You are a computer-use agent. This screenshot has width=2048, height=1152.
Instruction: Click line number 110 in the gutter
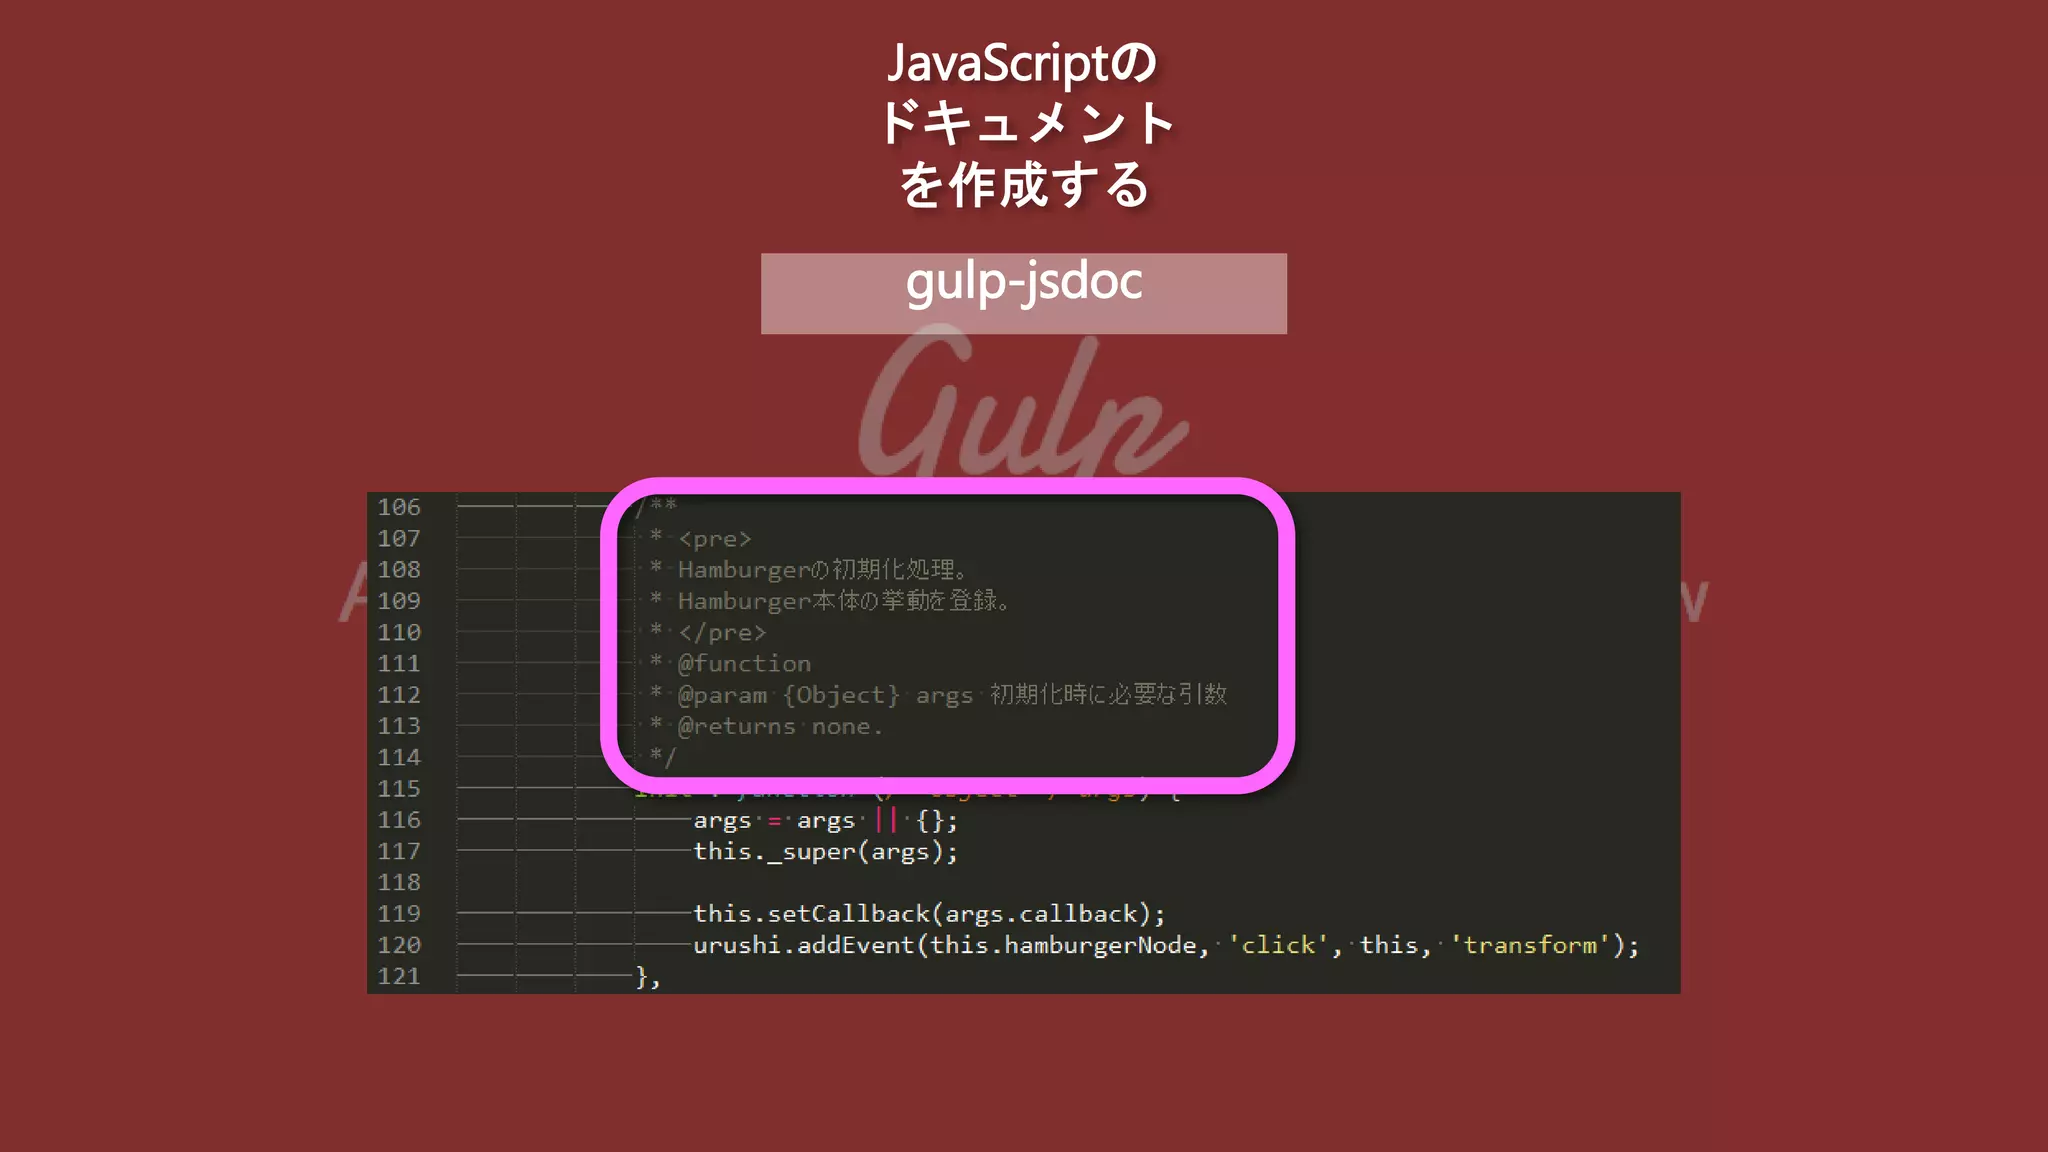coord(399,632)
